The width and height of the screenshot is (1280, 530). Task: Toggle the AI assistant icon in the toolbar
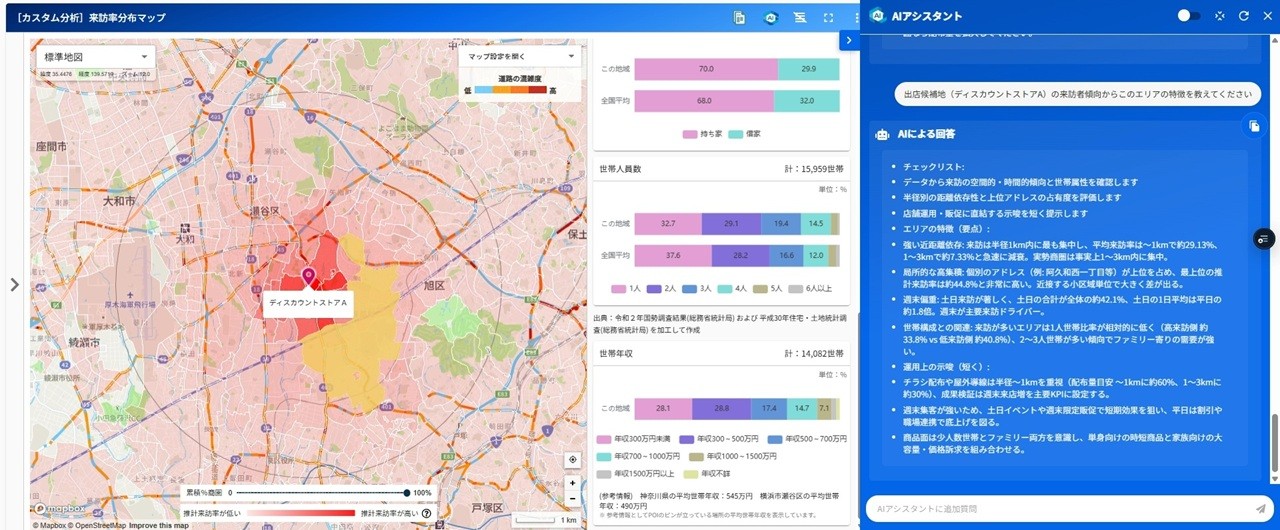(x=770, y=17)
